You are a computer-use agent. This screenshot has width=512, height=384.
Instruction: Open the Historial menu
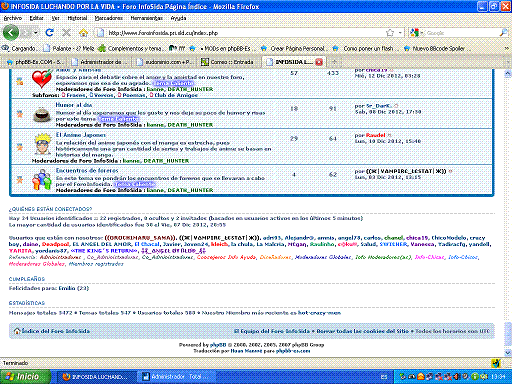coord(77,18)
